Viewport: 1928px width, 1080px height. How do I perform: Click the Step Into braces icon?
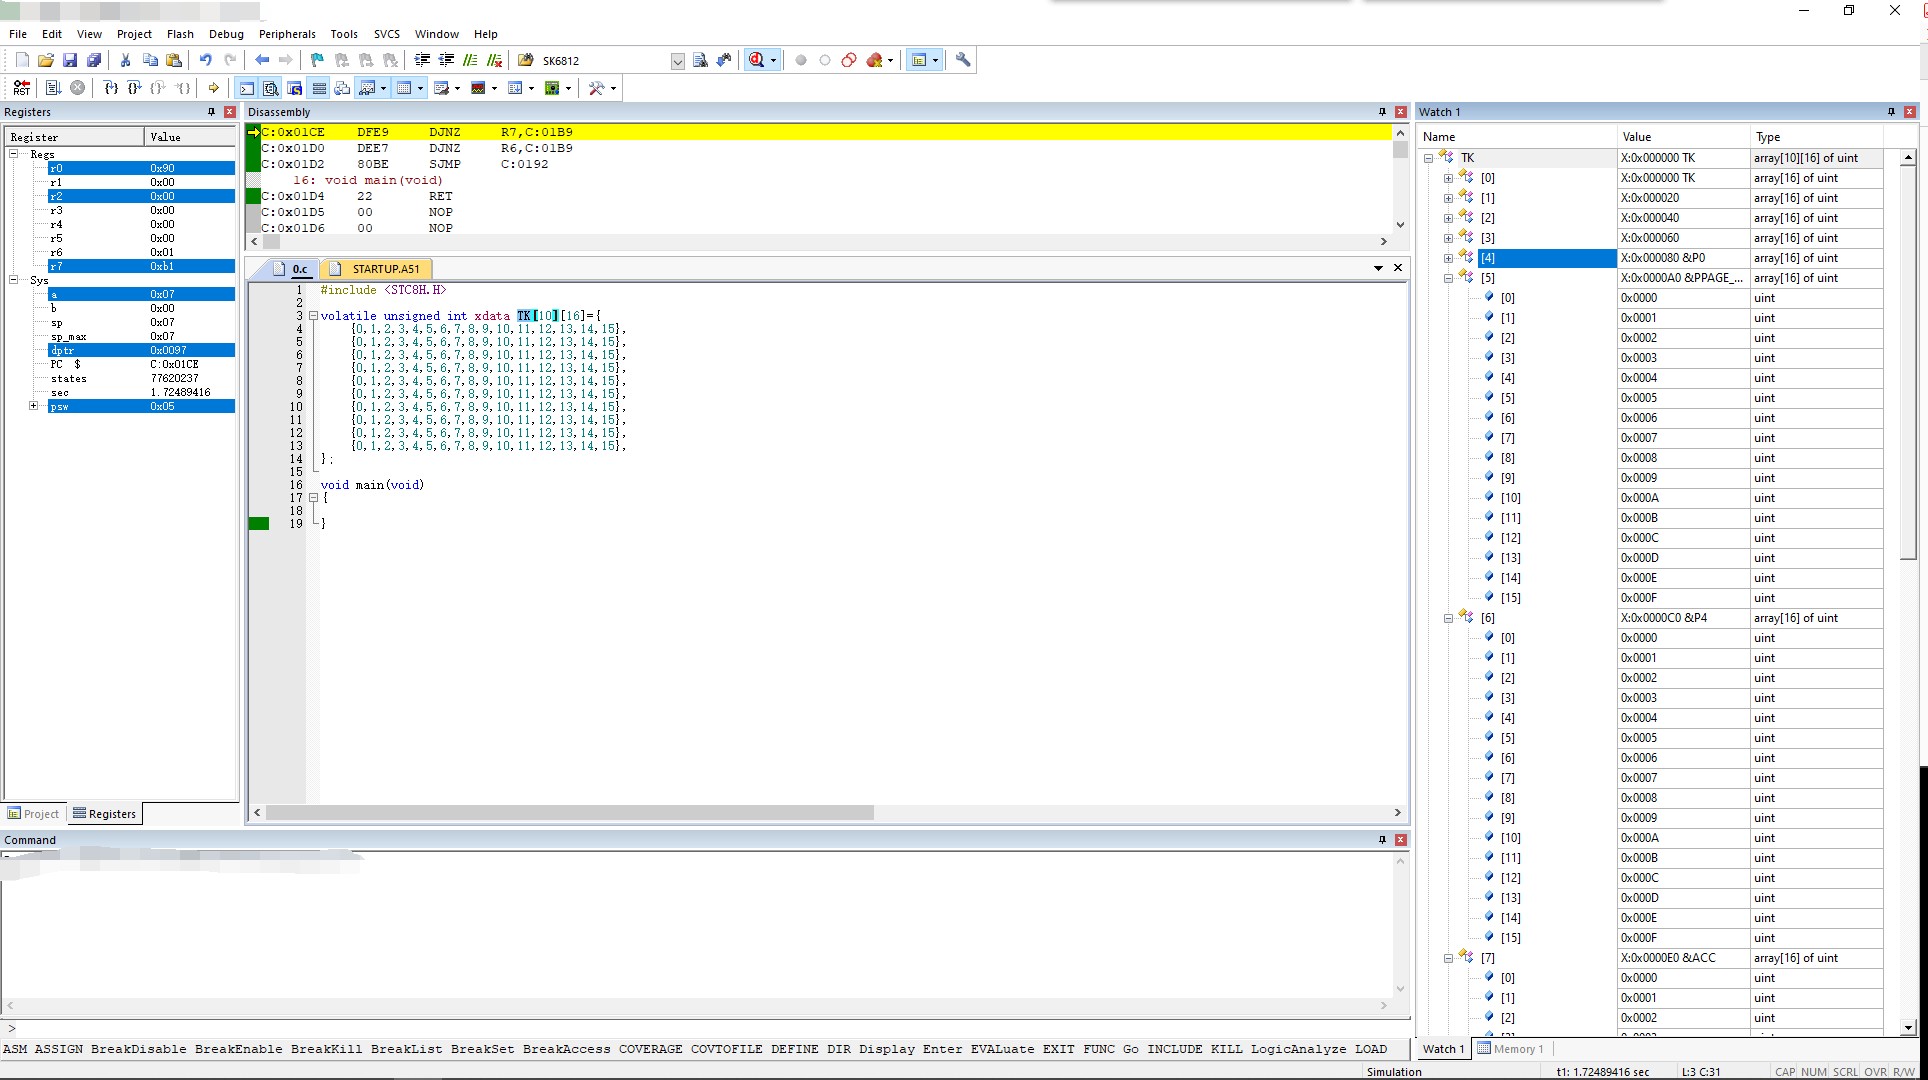111,88
